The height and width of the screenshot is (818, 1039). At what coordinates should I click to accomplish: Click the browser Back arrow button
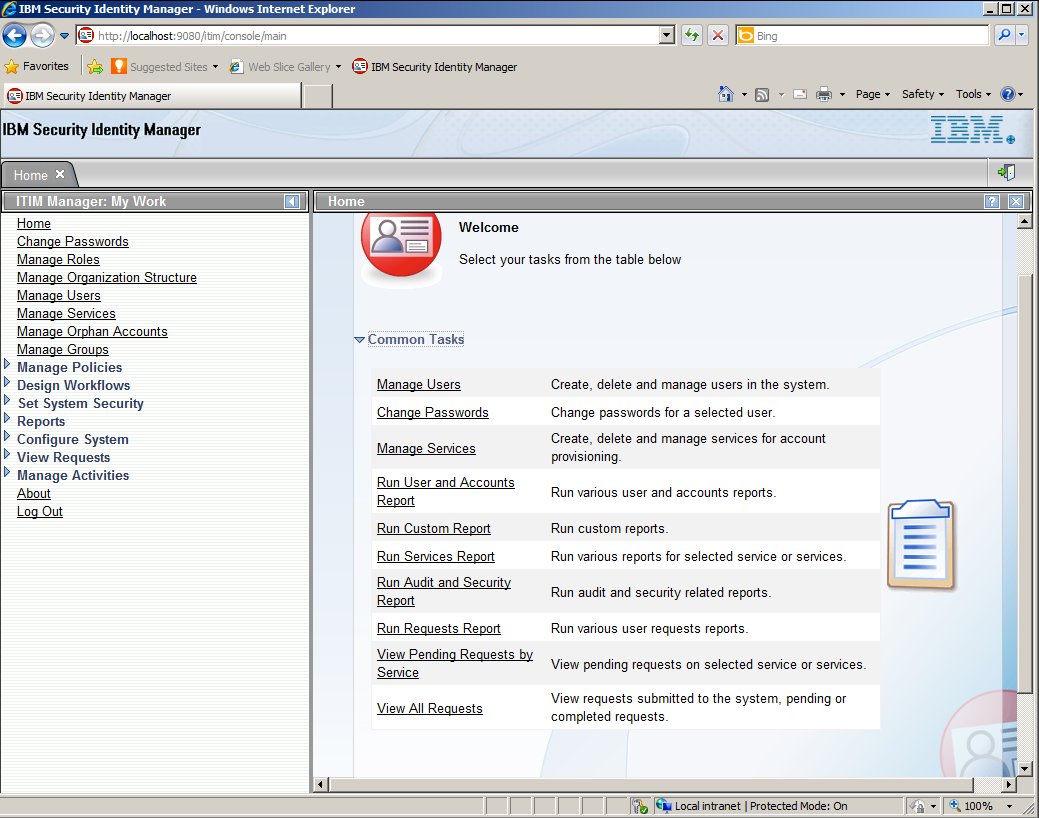coord(15,36)
